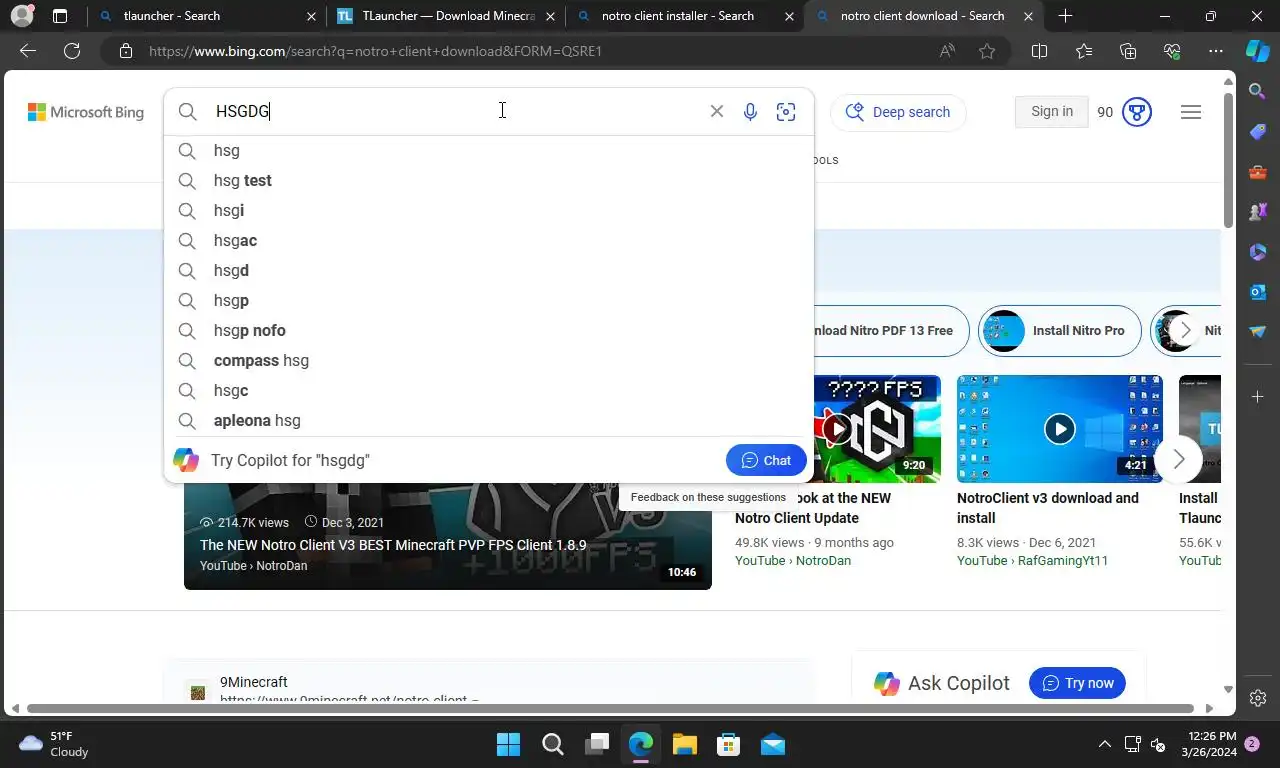The width and height of the screenshot is (1280, 768).
Task: Choose the 'hsgc' suggestion
Action: [489, 390]
